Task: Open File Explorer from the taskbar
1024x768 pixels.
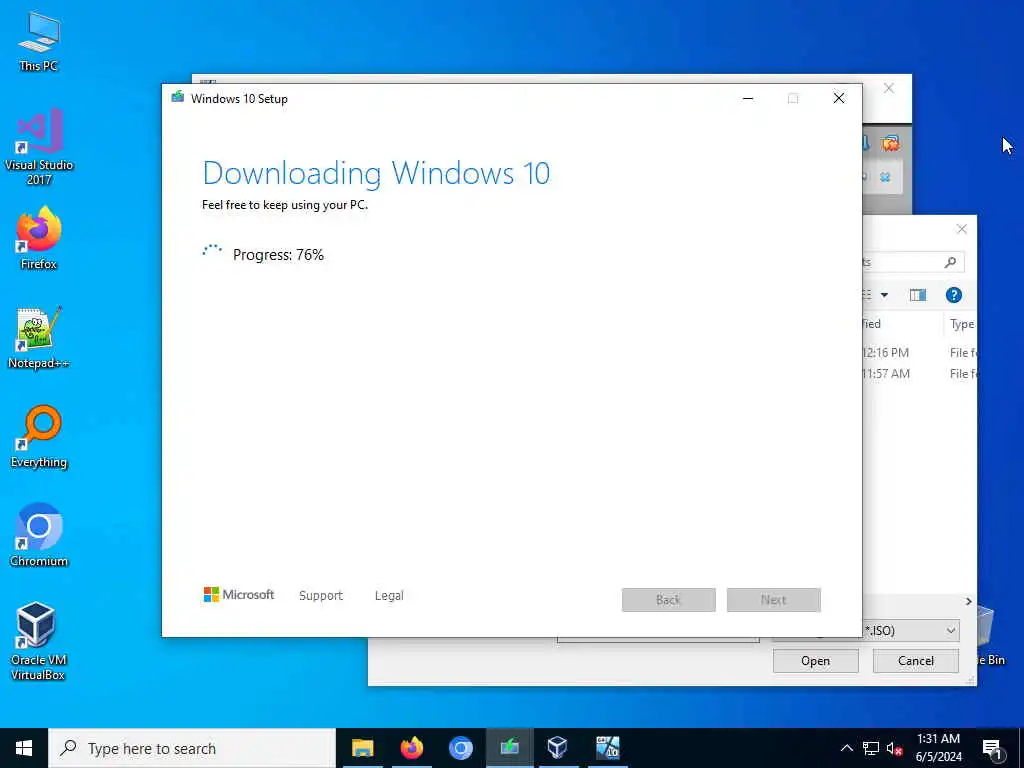Action: click(x=362, y=748)
